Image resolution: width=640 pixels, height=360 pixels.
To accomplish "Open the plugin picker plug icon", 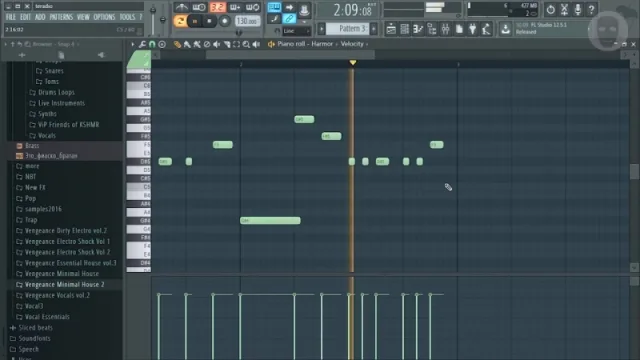I will (x=472, y=29).
